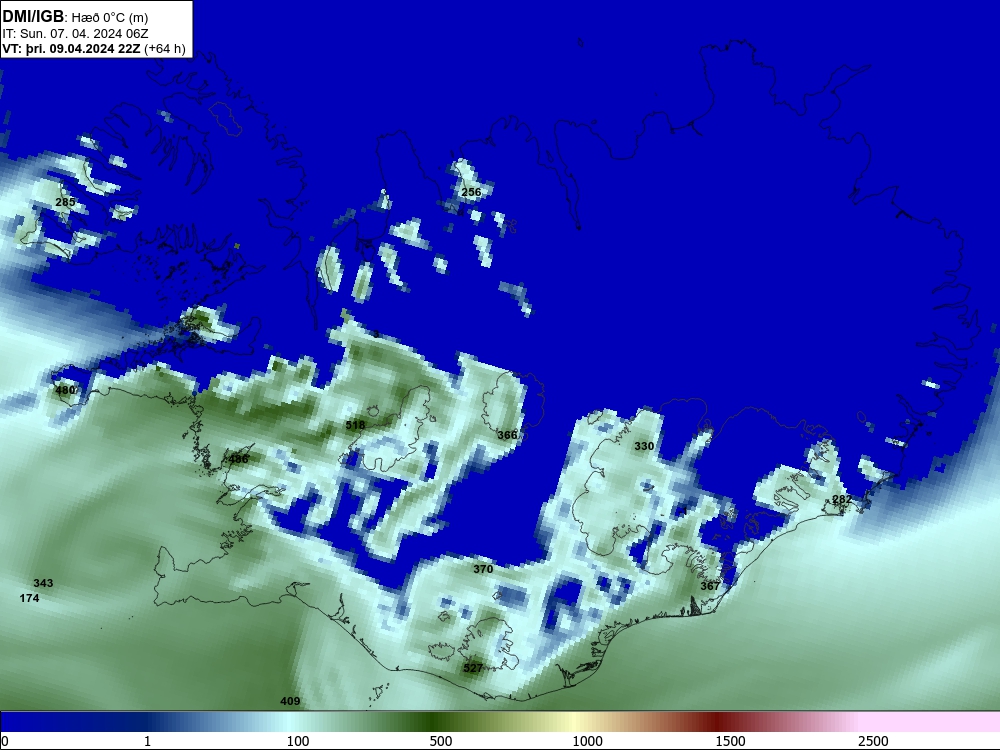Click the color scale label 1
This screenshot has width=1000, height=750.
tap(147, 741)
